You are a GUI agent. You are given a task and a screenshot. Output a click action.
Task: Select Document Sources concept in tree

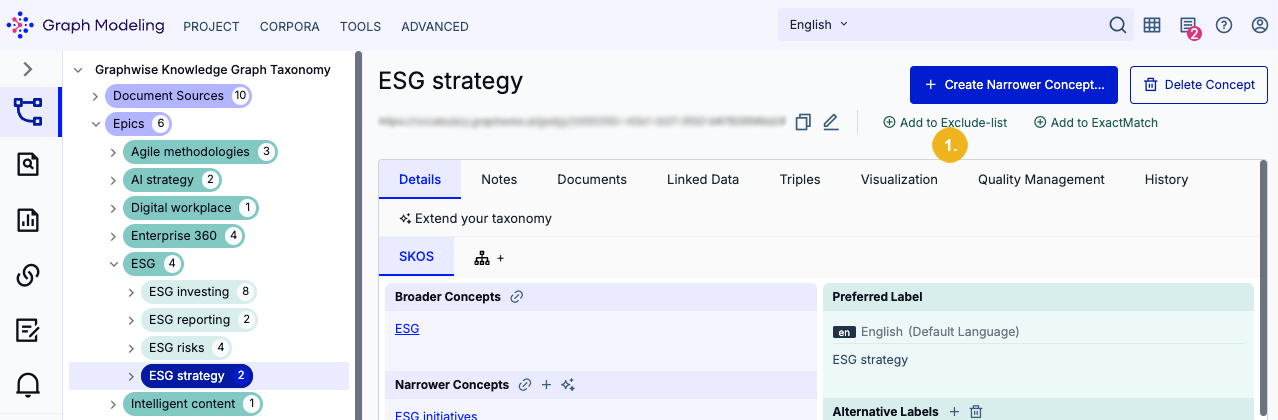[x=178, y=96]
